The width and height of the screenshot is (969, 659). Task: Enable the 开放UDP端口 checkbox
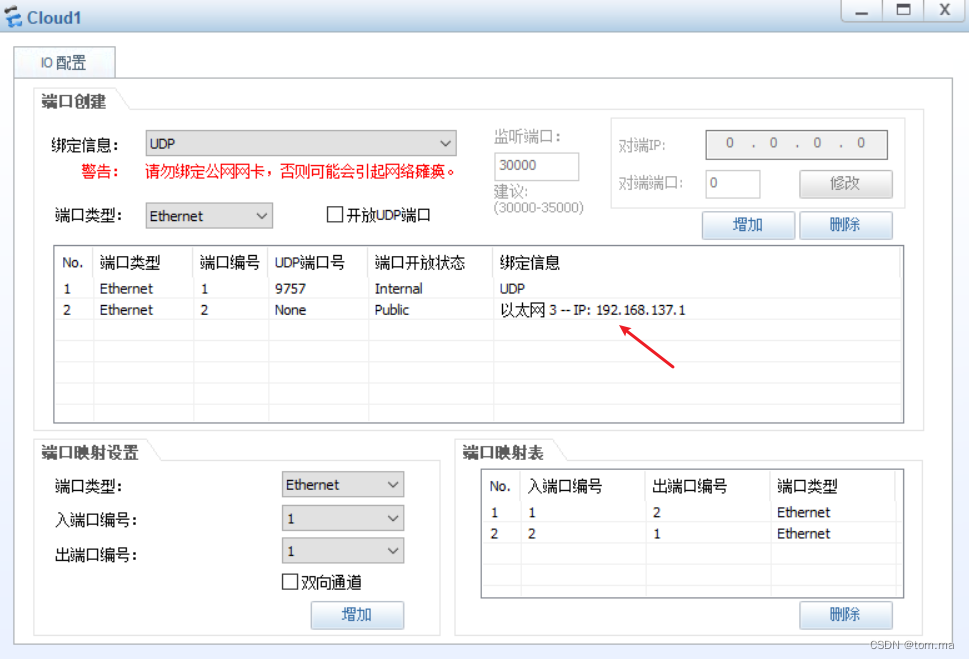334,215
